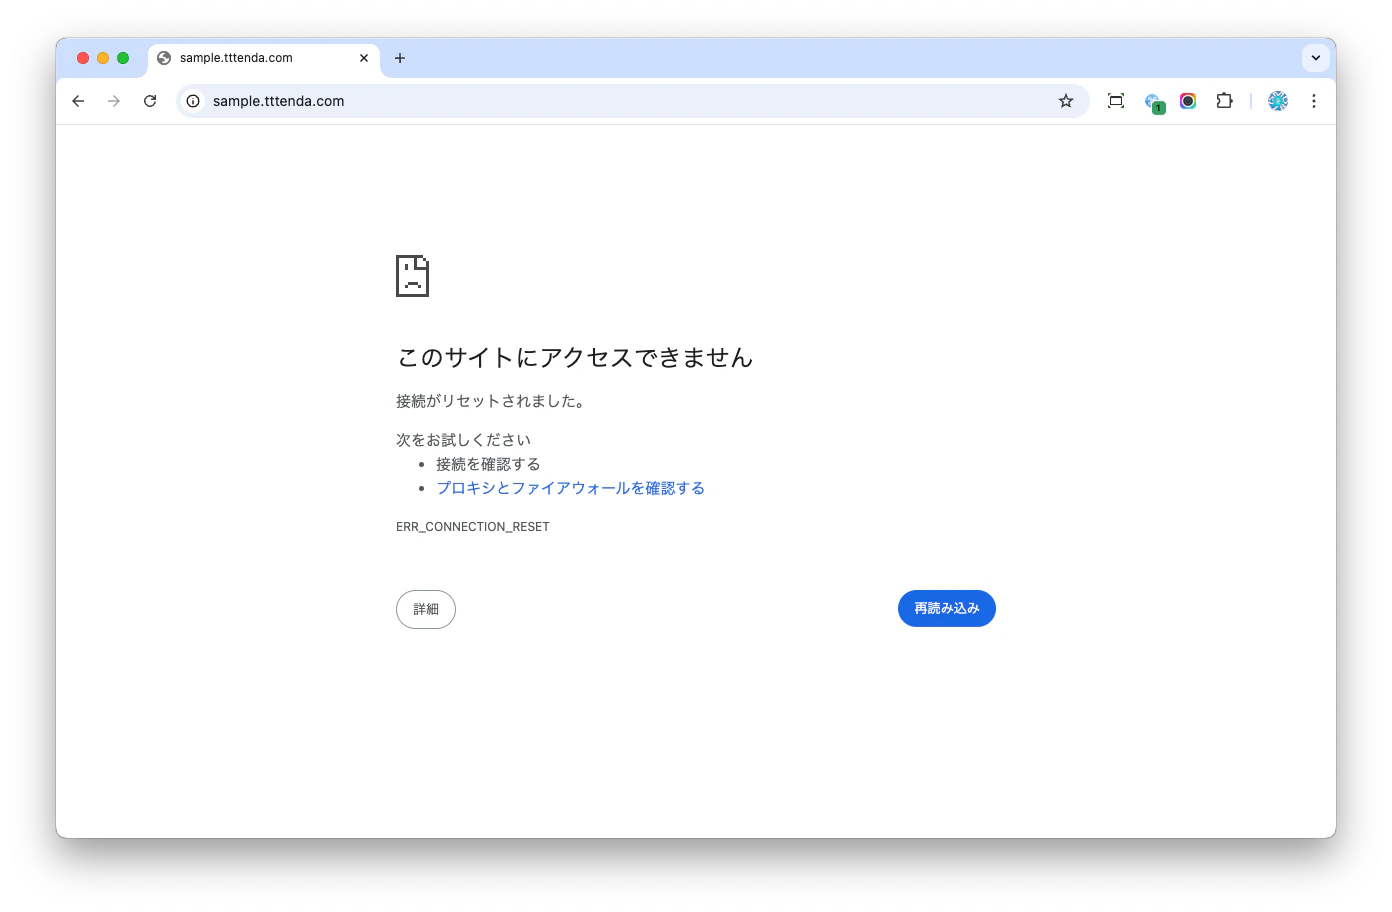
Task: Open the three-dot Chrome menu
Action: tap(1314, 101)
